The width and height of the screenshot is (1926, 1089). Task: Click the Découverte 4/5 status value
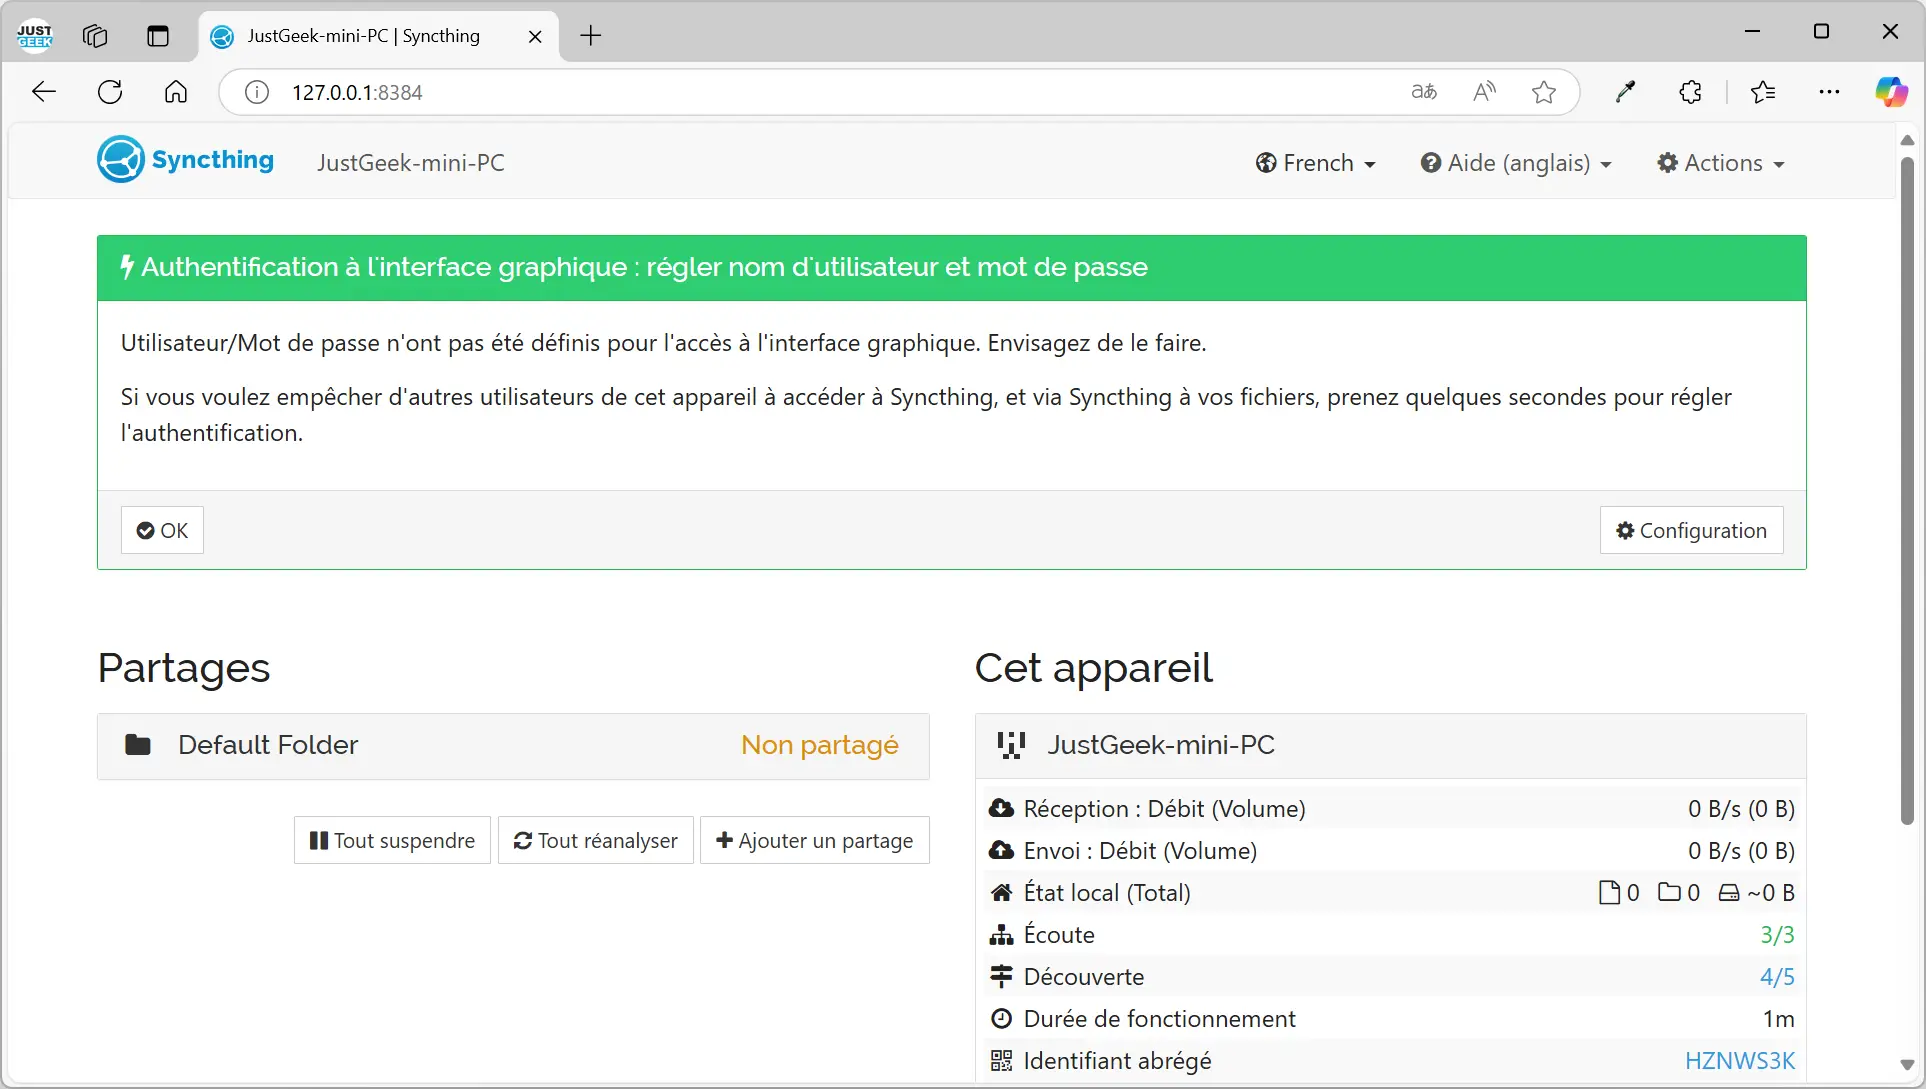[1777, 976]
